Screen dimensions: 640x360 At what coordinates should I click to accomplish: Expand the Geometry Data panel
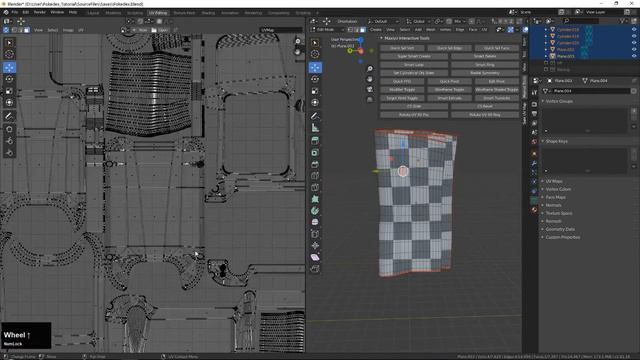coord(560,229)
